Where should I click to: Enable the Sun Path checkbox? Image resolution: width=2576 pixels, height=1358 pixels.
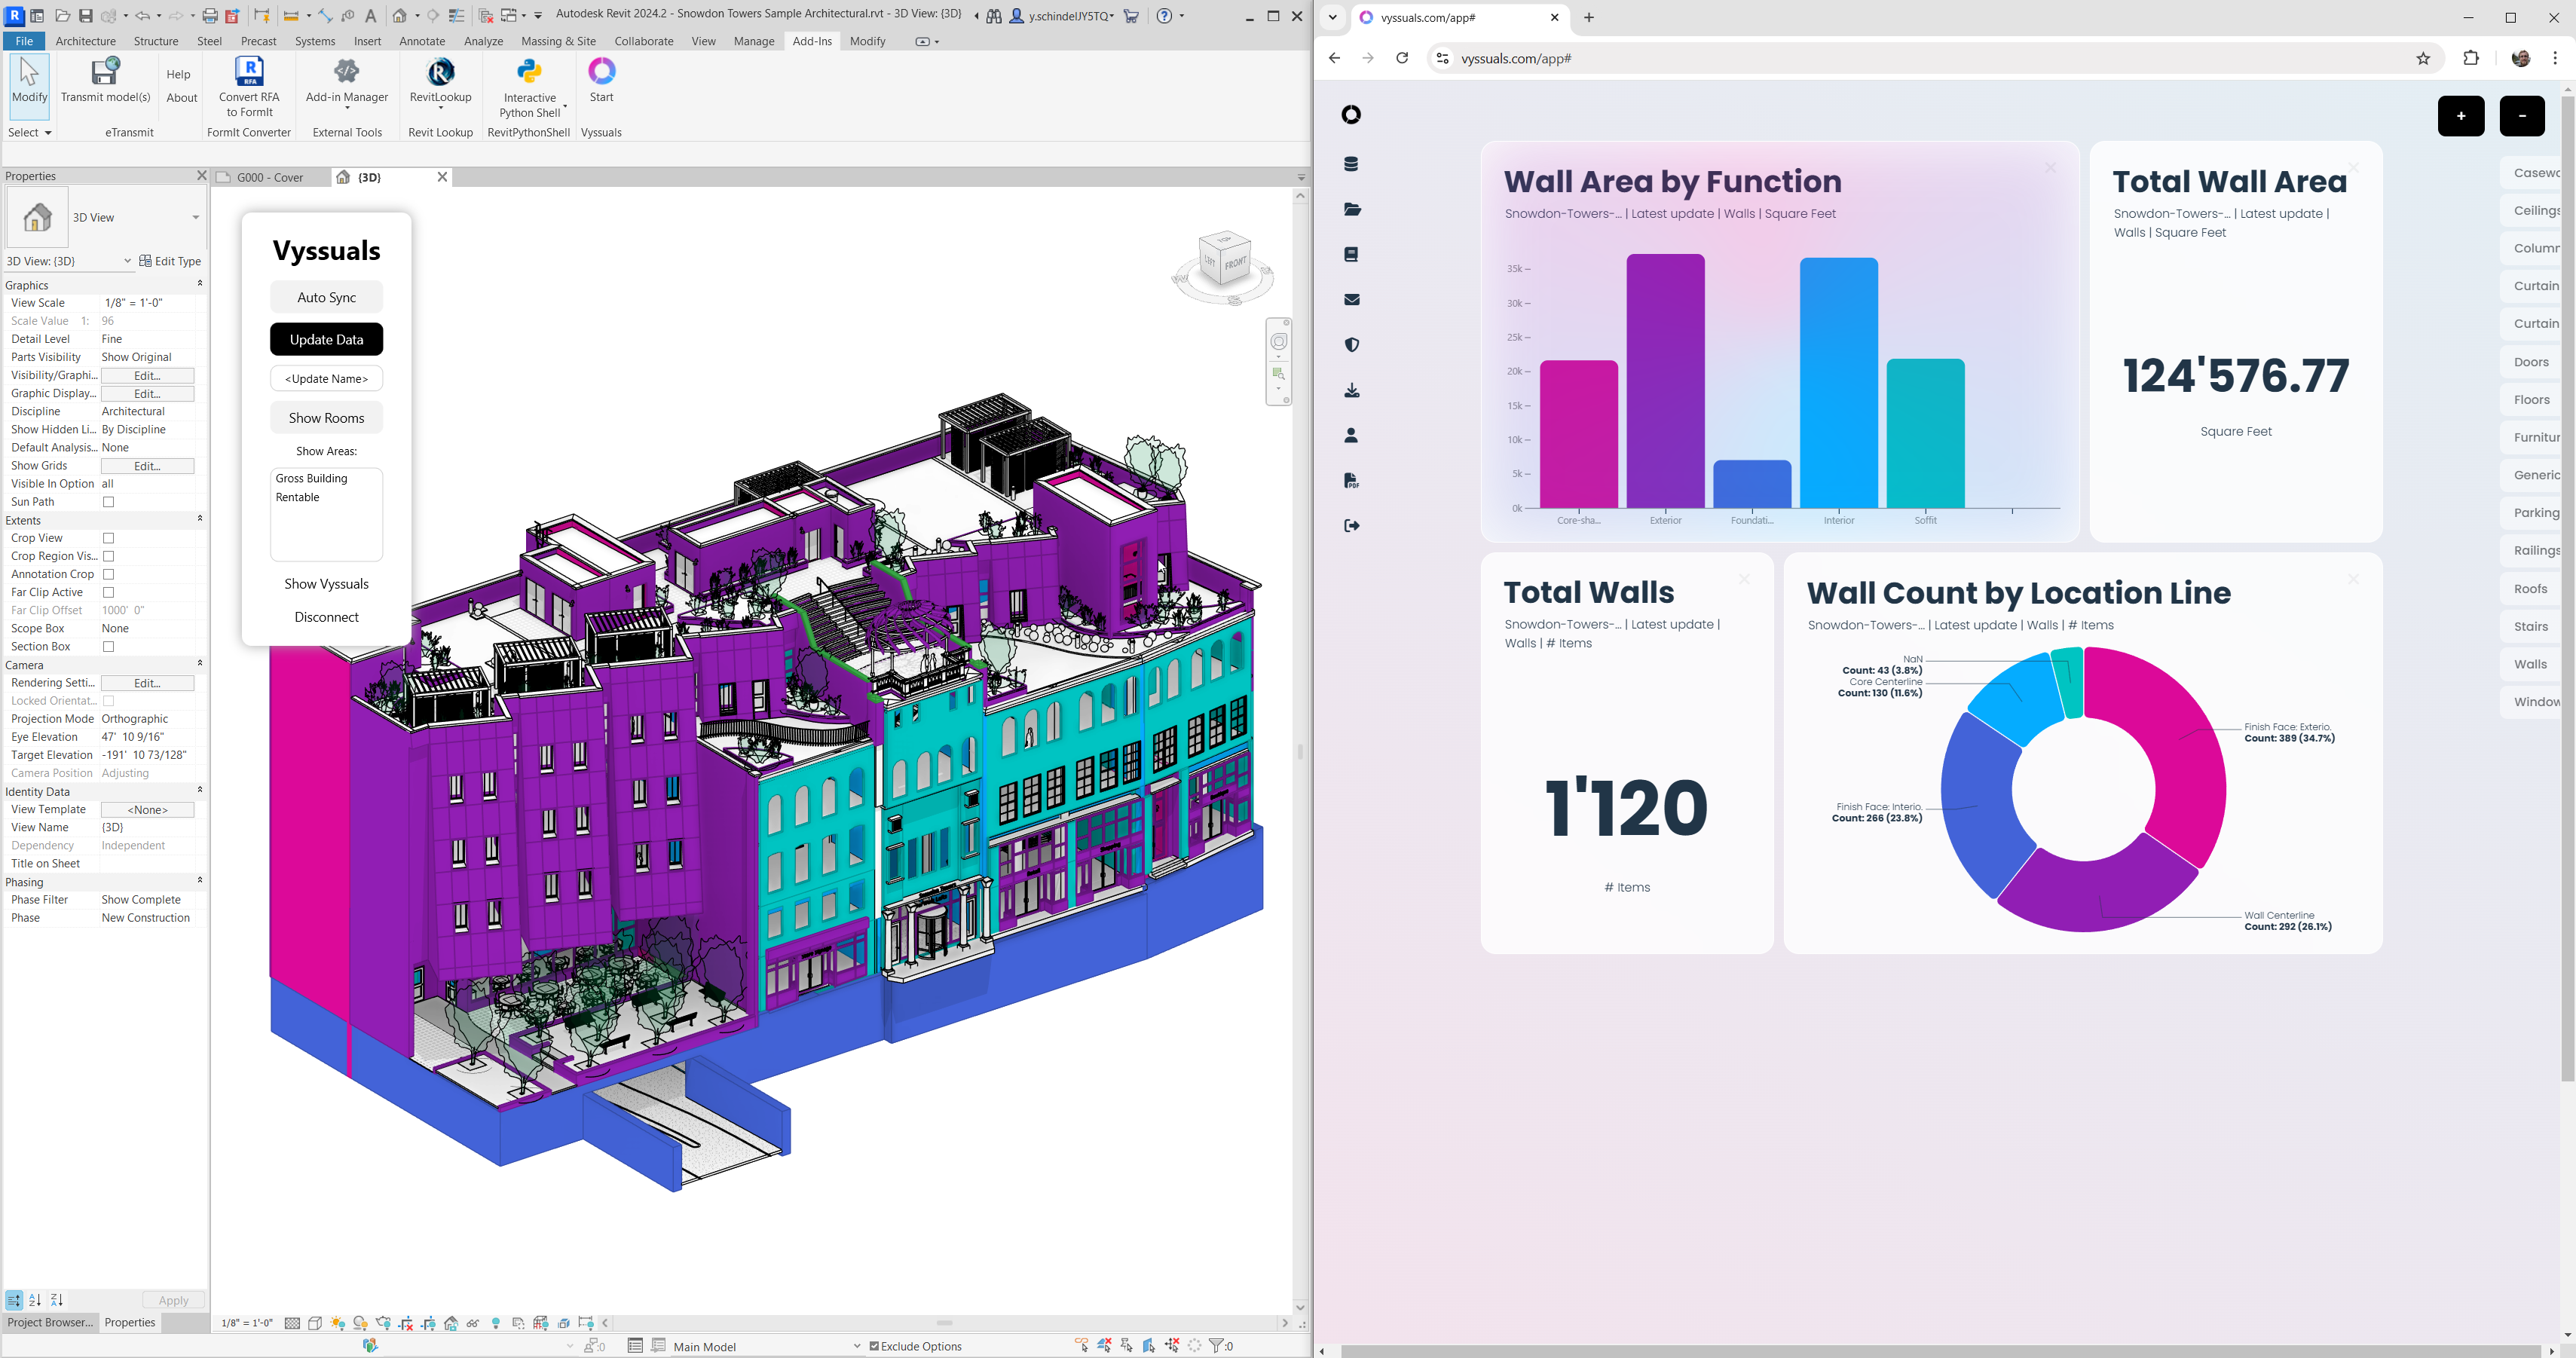point(109,502)
